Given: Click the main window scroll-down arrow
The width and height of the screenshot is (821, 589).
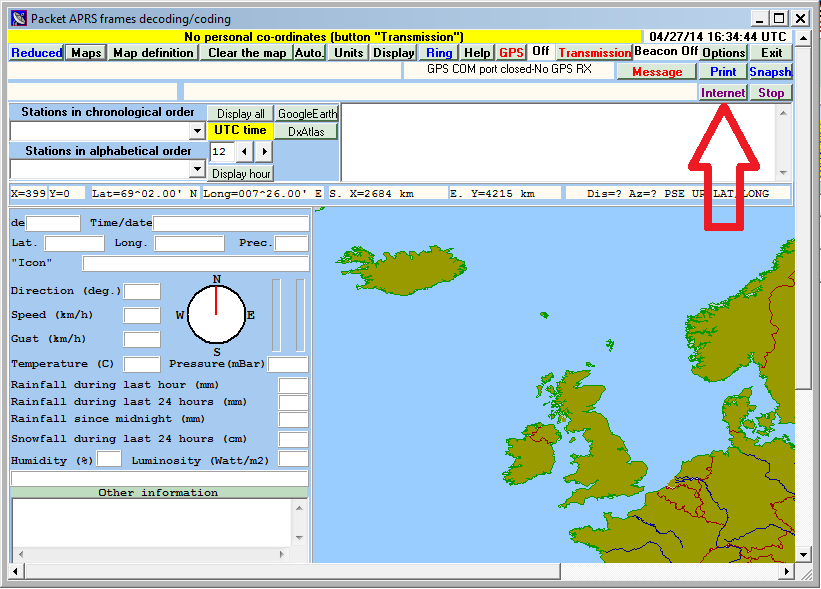Looking at the screenshot, I should 803,554.
